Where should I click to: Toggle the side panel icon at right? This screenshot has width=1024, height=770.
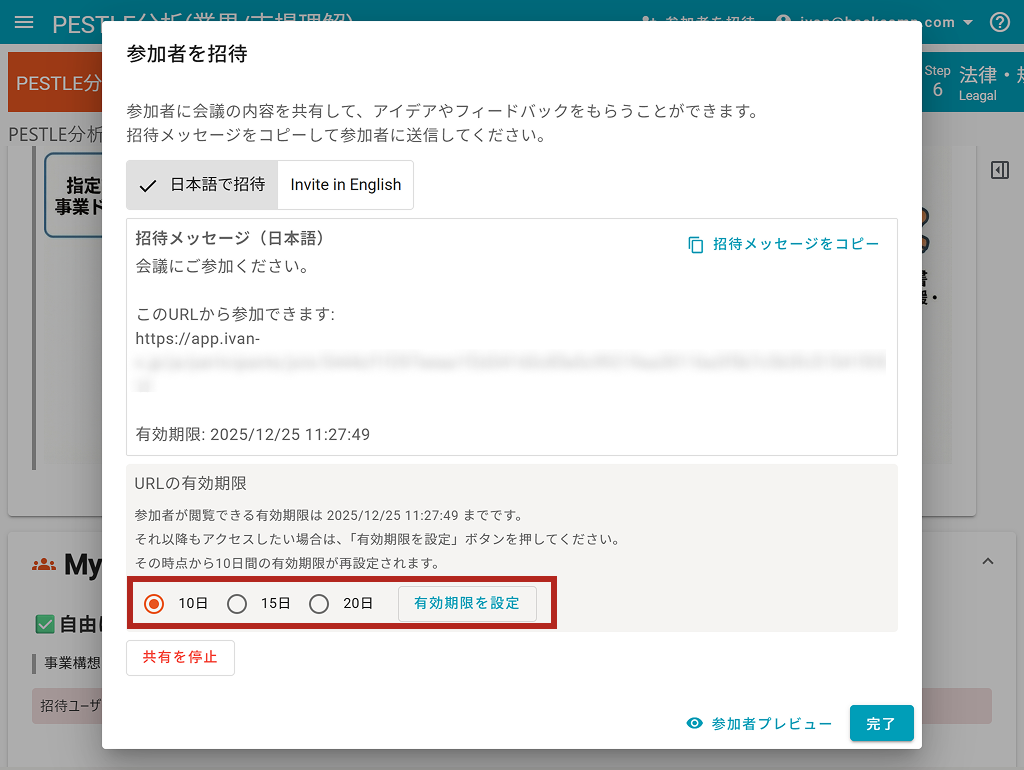[999, 171]
